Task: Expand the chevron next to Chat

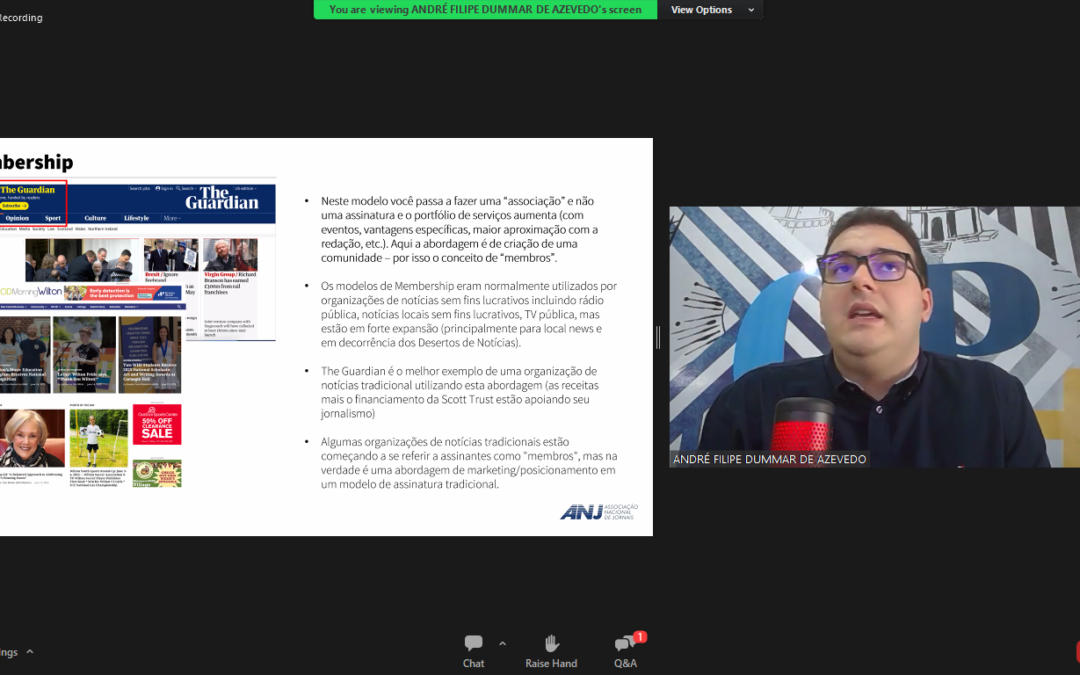Action: (x=502, y=643)
